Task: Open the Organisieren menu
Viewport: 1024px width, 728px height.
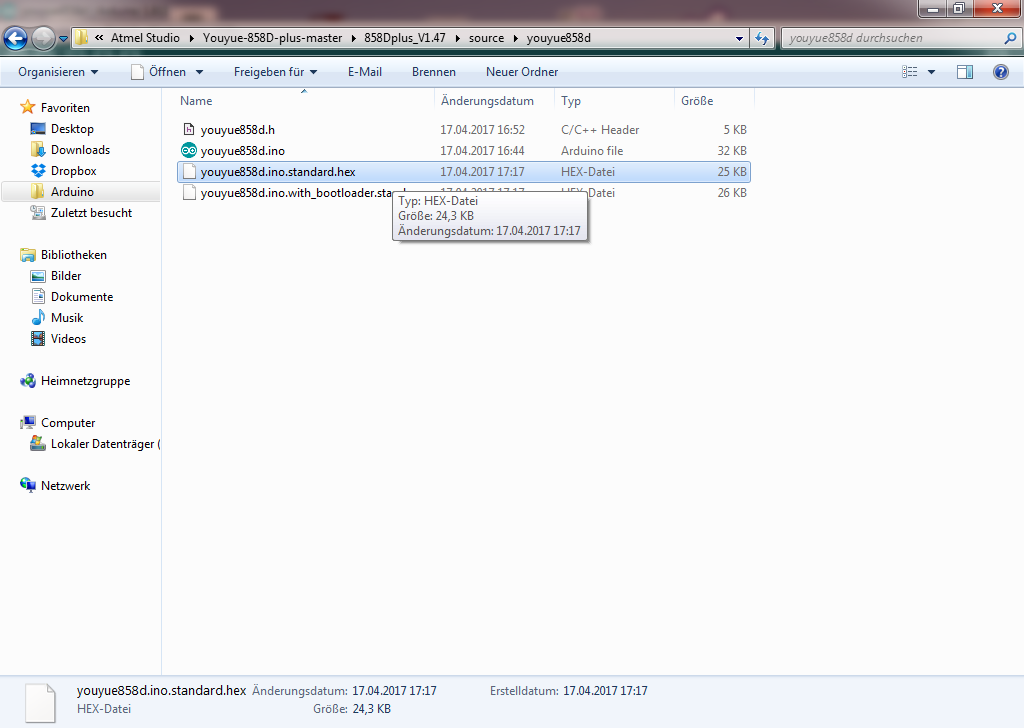Action: point(58,72)
